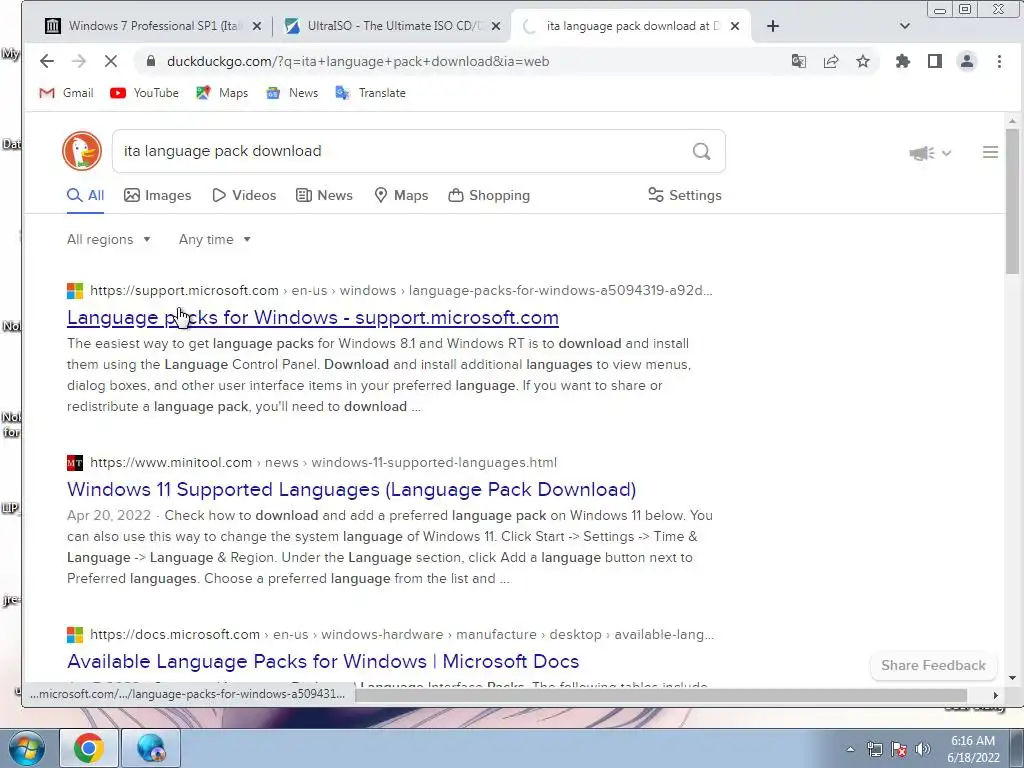Open the translate page icon
Viewport: 1024px width, 768px height.
point(799,61)
